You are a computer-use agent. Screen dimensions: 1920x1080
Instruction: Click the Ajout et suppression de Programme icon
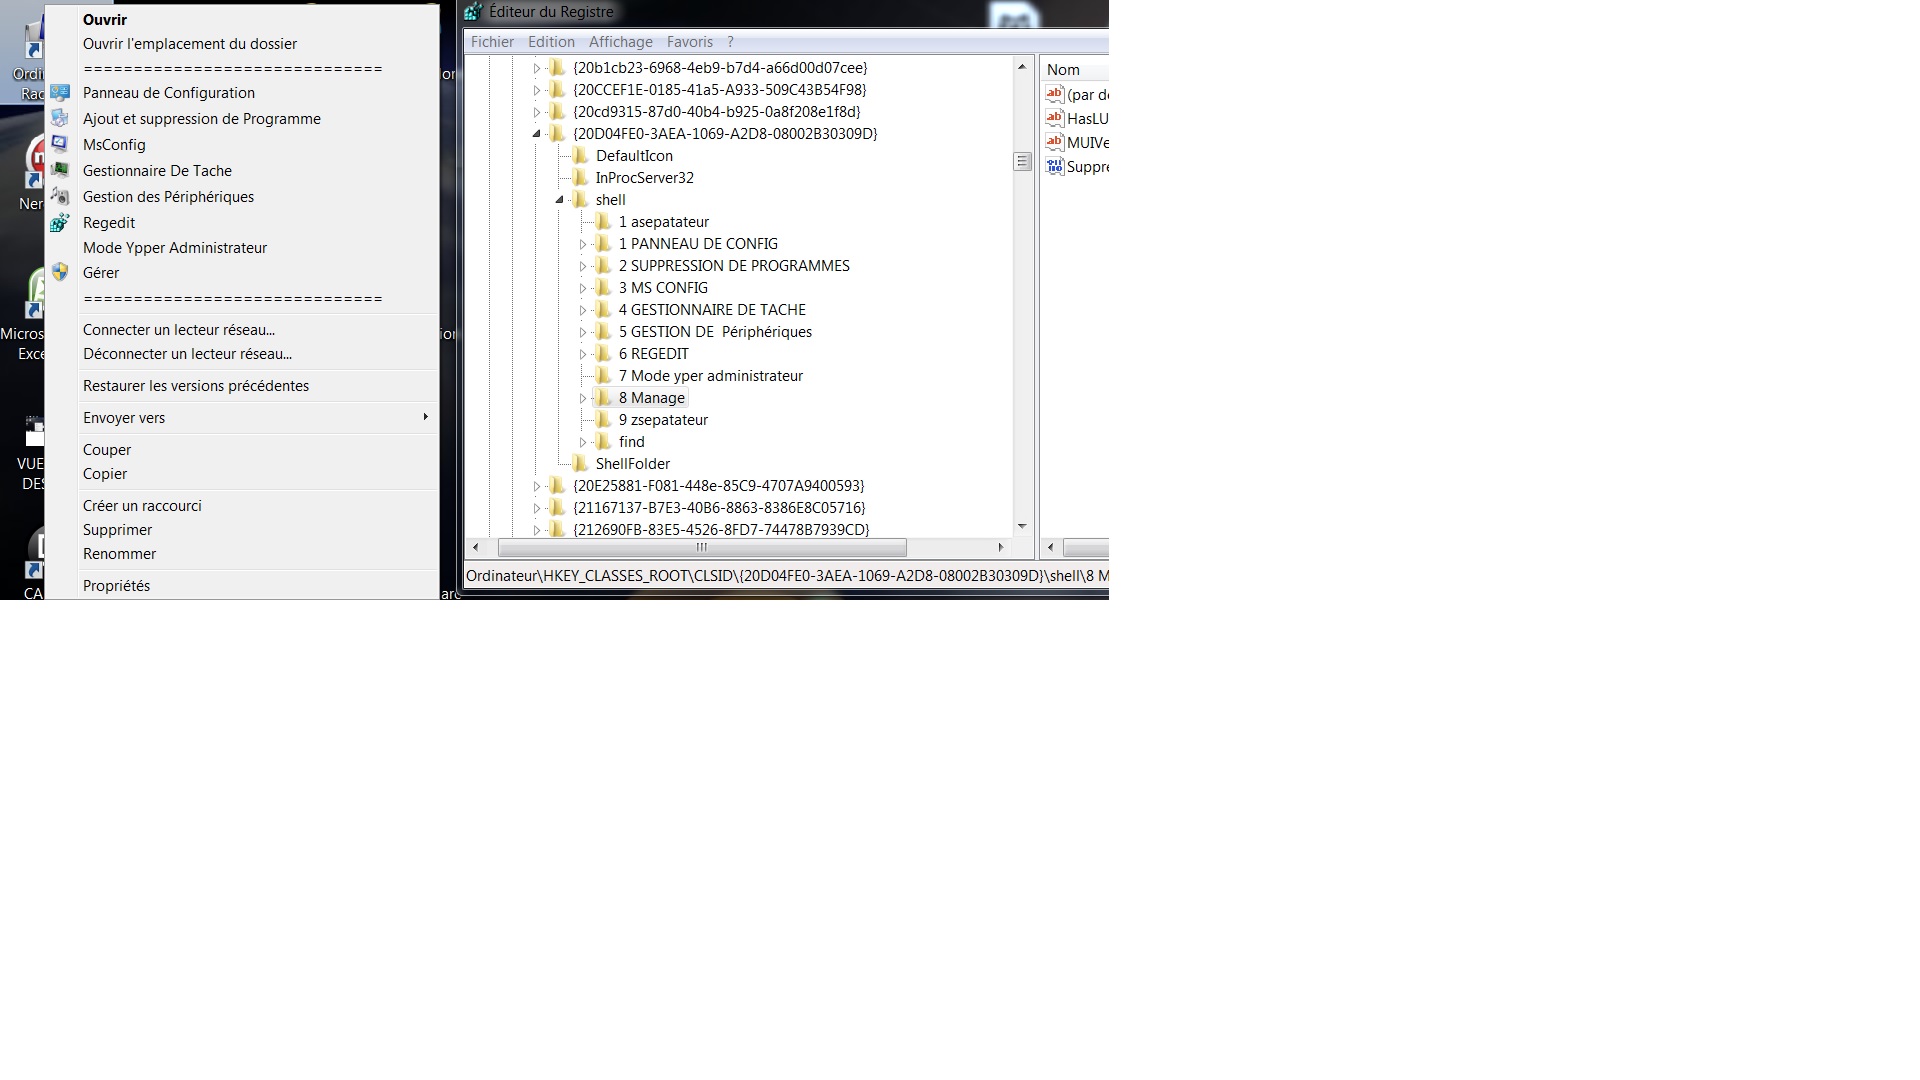coord(60,119)
